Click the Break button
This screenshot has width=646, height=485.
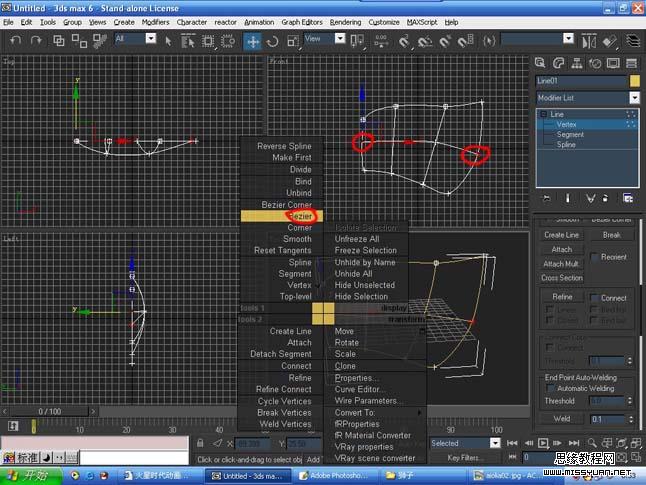pos(611,235)
